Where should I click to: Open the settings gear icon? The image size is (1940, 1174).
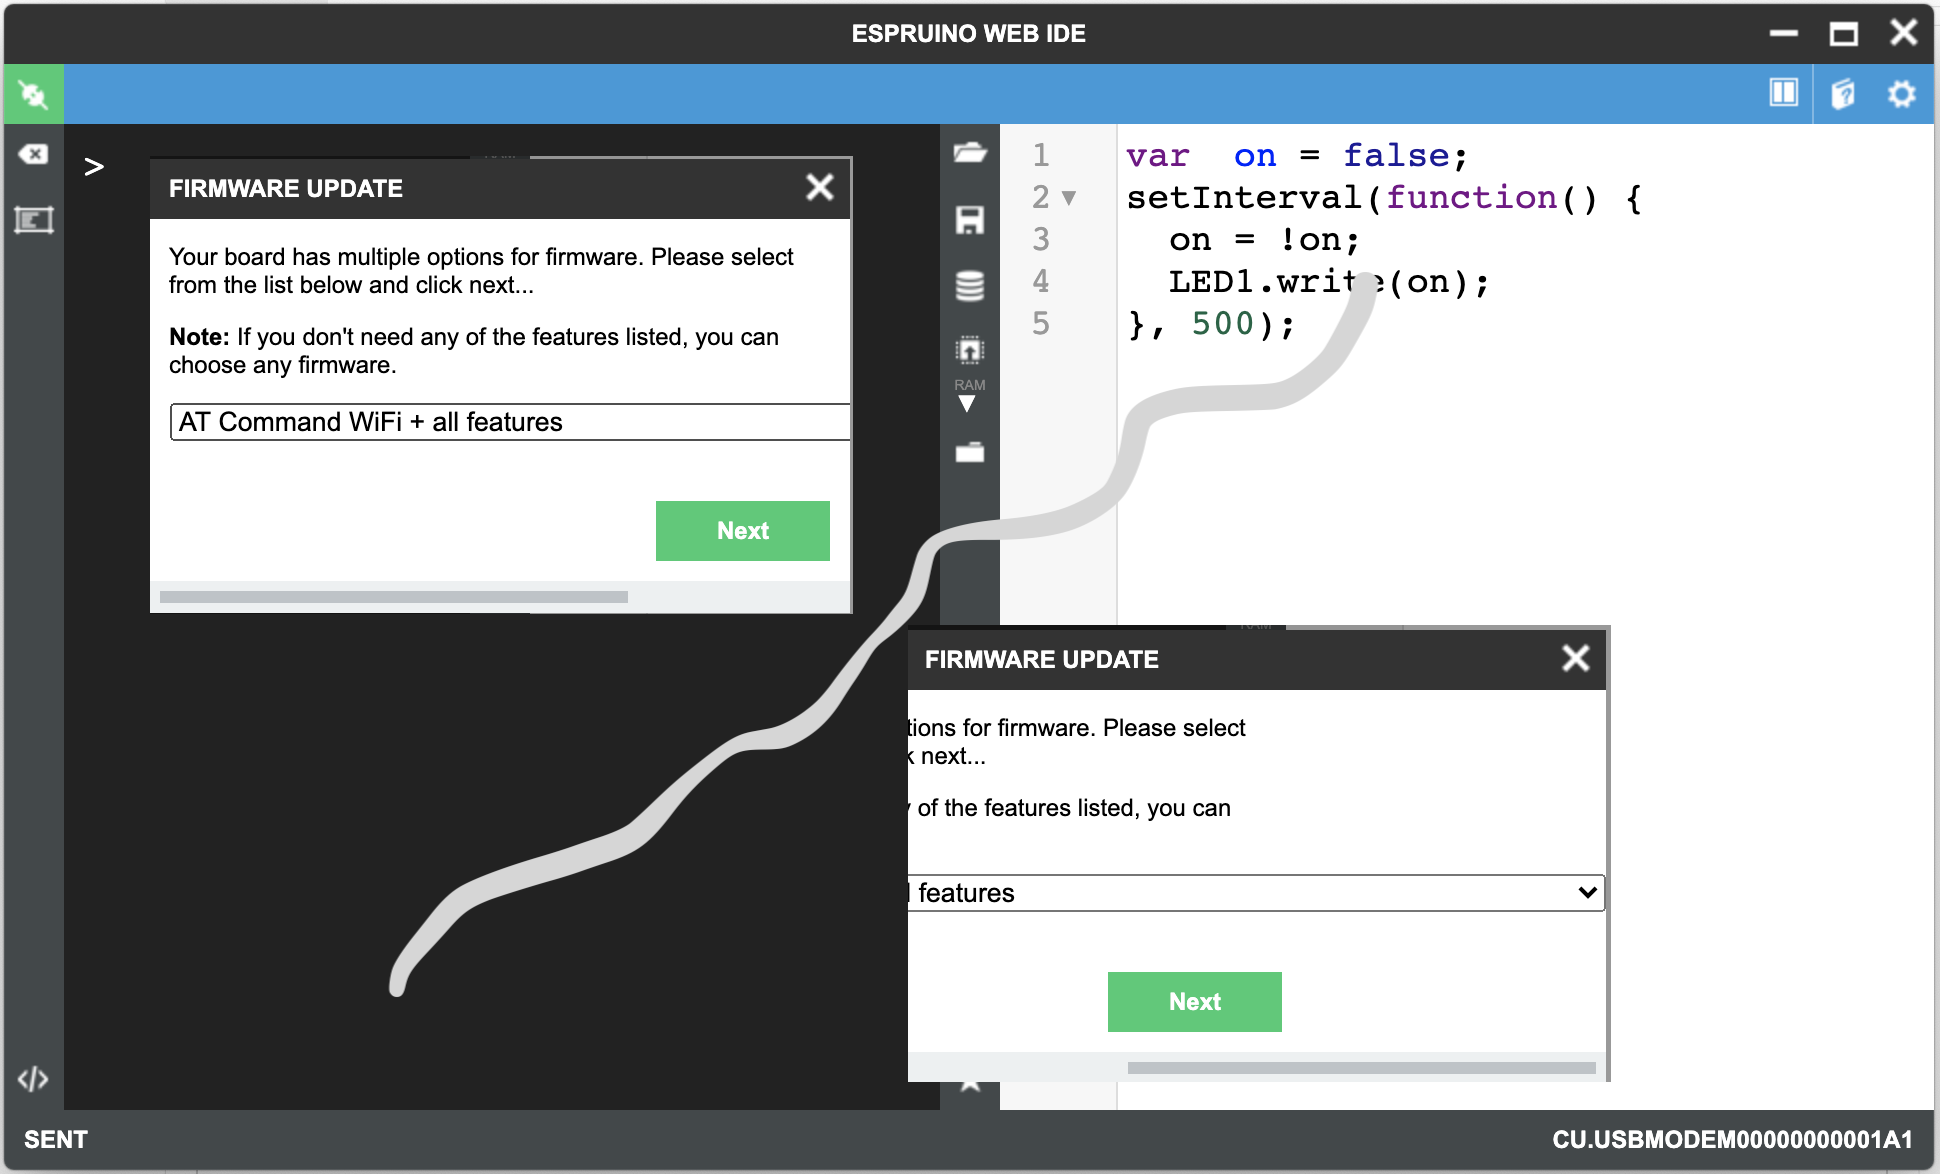[1901, 94]
